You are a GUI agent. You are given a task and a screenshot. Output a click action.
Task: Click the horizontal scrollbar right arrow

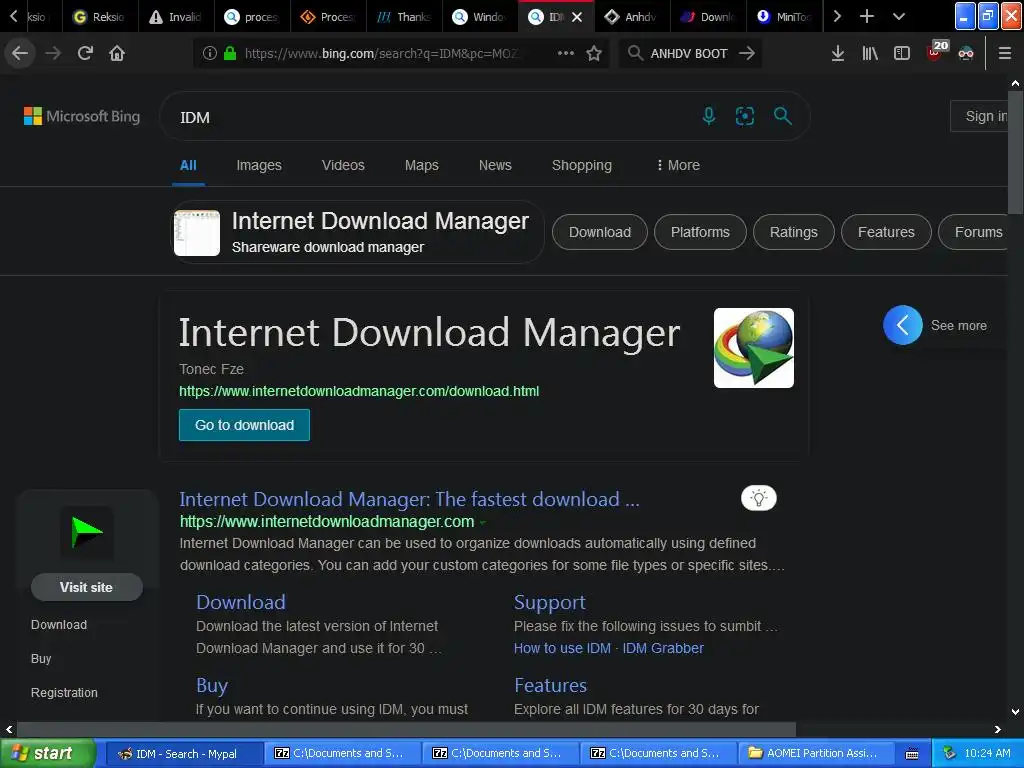click(998, 729)
